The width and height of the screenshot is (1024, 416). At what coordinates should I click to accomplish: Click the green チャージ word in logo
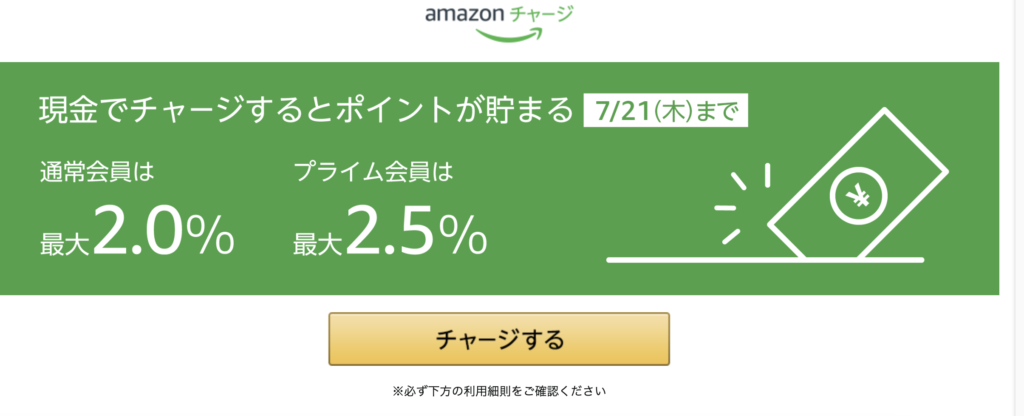[541, 14]
